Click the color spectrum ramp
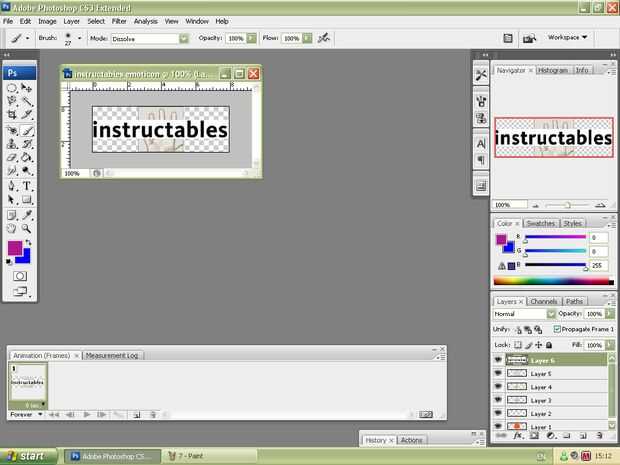Image resolution: width=620 pixels, height=465 pixels. [554, 282]
